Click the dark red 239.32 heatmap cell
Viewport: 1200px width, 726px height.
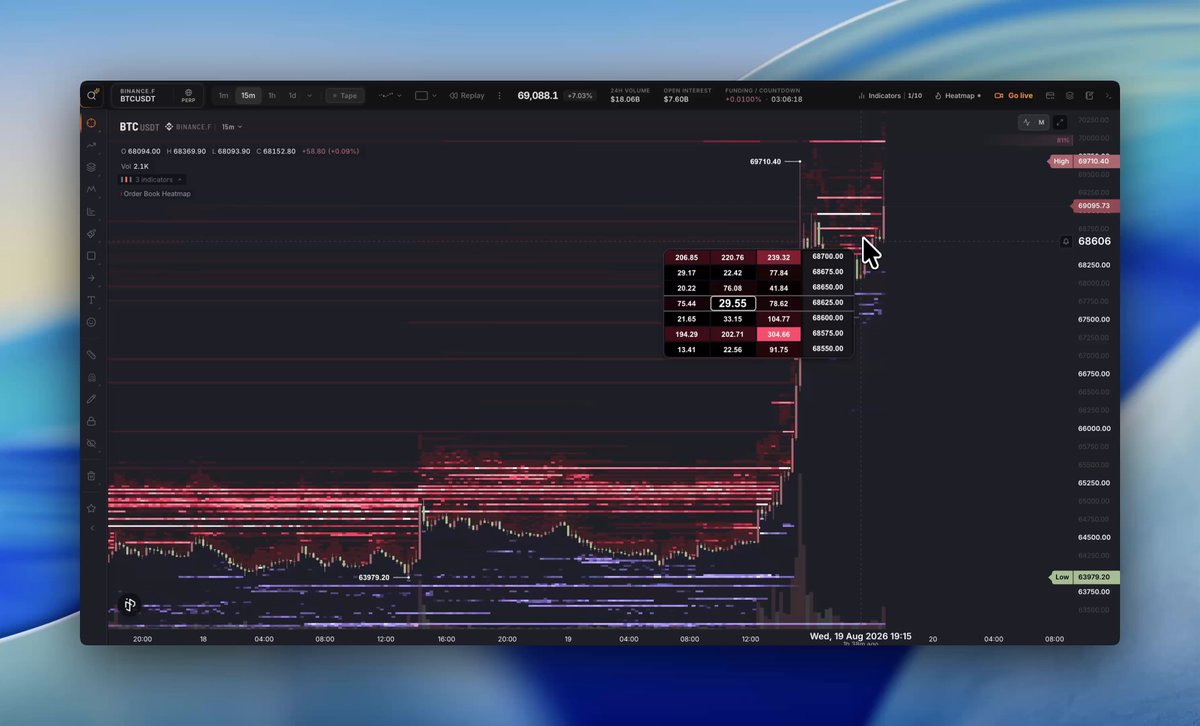[x=779, y=257]
